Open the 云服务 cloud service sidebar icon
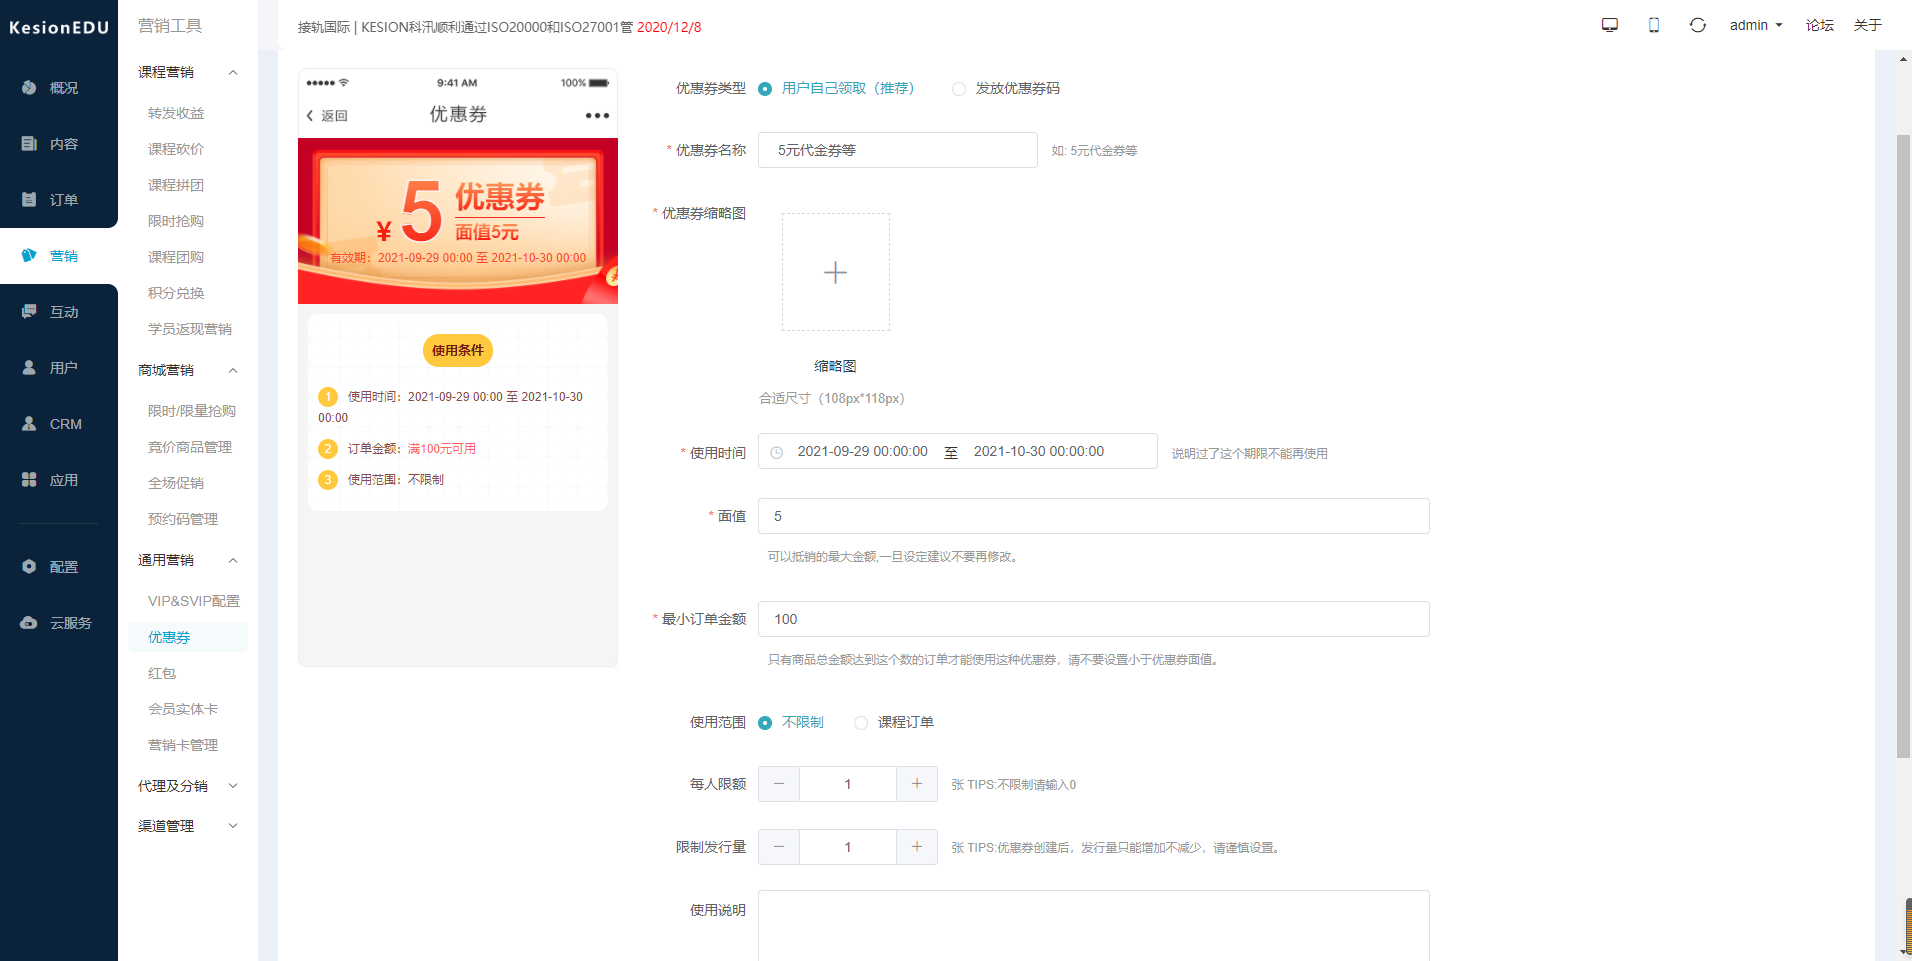The width and height of the screenshot is (1912, 961). pos(29,623)
